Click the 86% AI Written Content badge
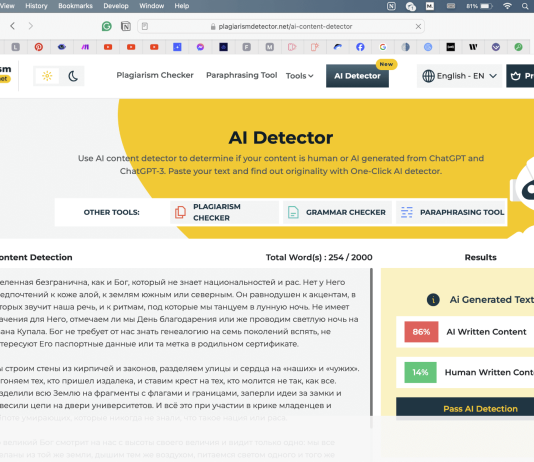Viewport: 534px width, 462px height. [x=421, y=332]
